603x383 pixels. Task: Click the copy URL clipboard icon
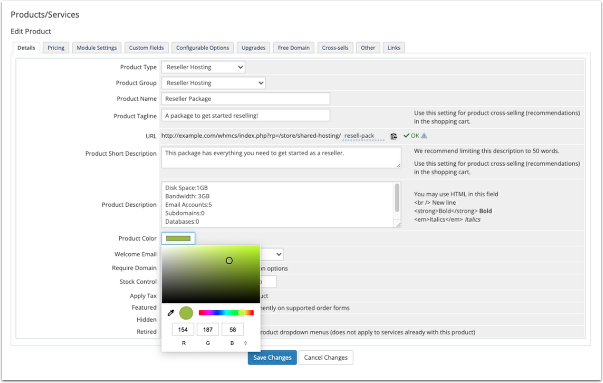tap(393, 136)
